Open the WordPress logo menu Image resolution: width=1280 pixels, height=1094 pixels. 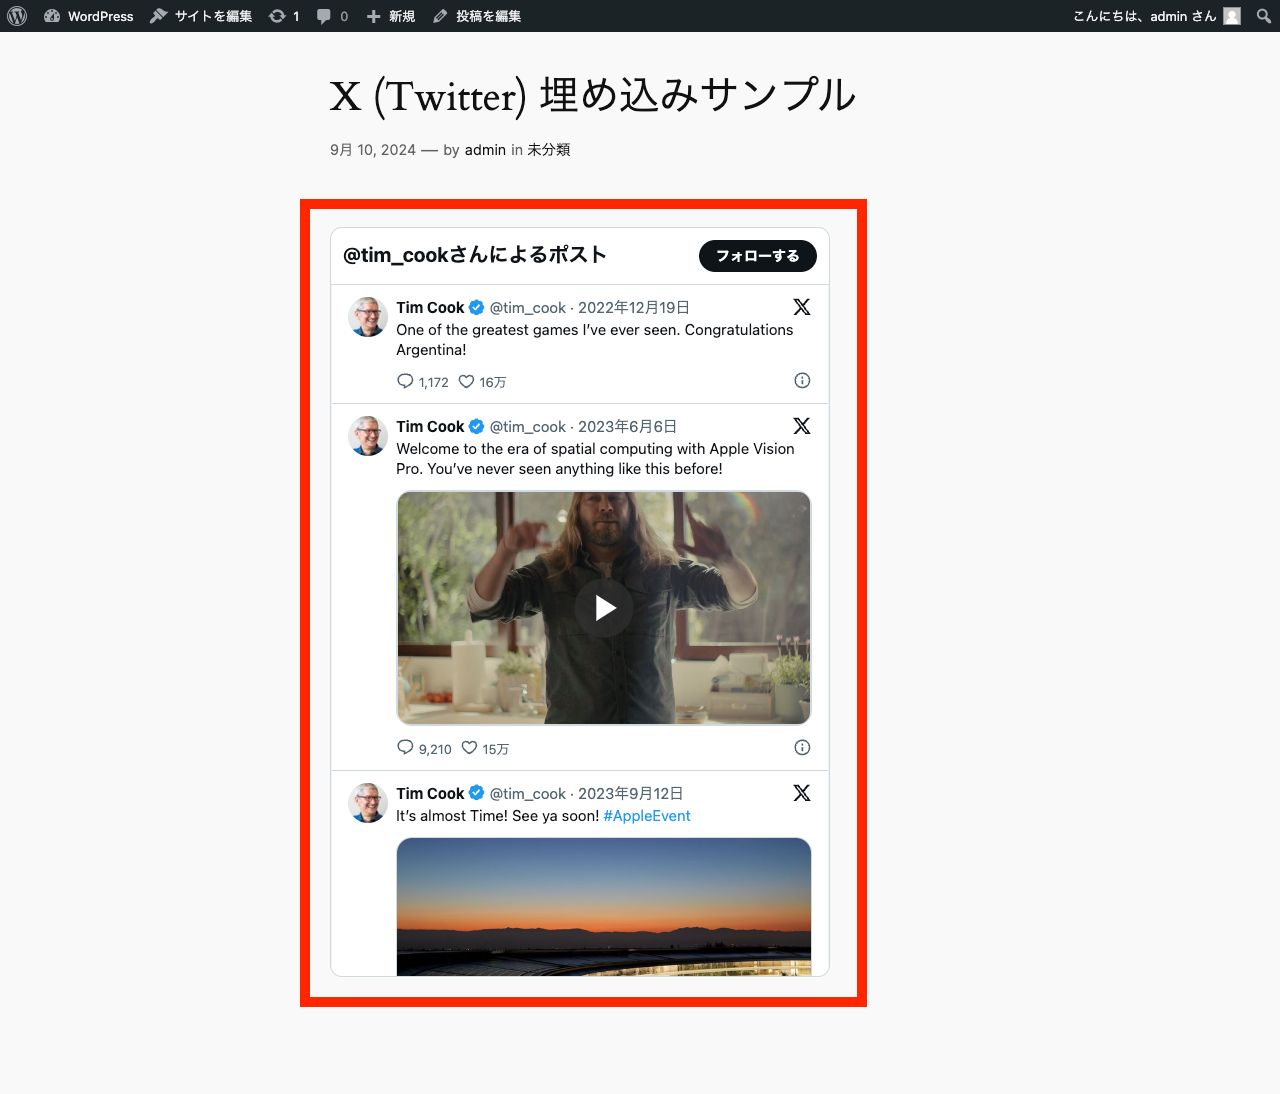click(x=17, y=16)
